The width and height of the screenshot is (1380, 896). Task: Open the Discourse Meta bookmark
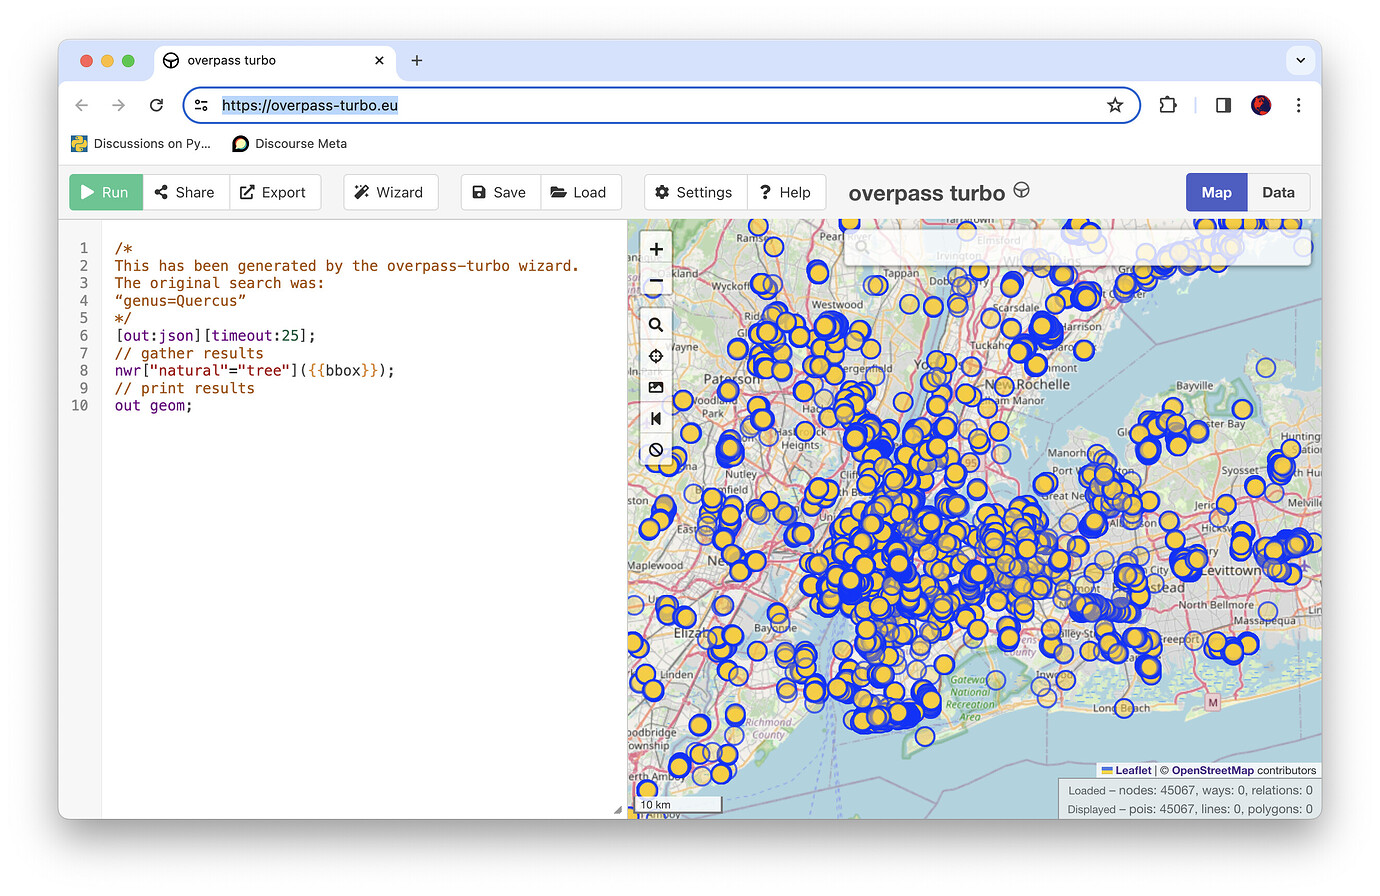pyautogui.click(x=289, y=143)
